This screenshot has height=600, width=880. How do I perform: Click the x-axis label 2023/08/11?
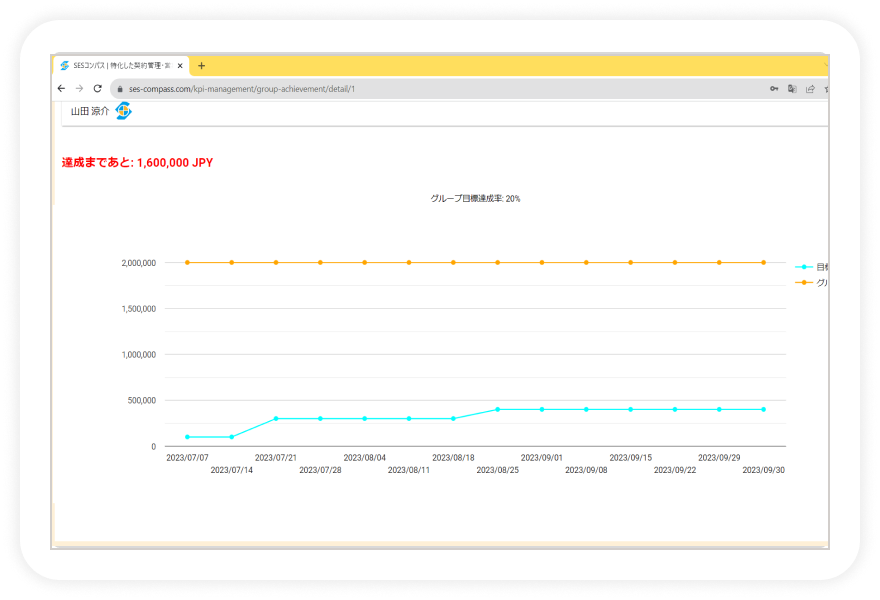tap(409, 470)
